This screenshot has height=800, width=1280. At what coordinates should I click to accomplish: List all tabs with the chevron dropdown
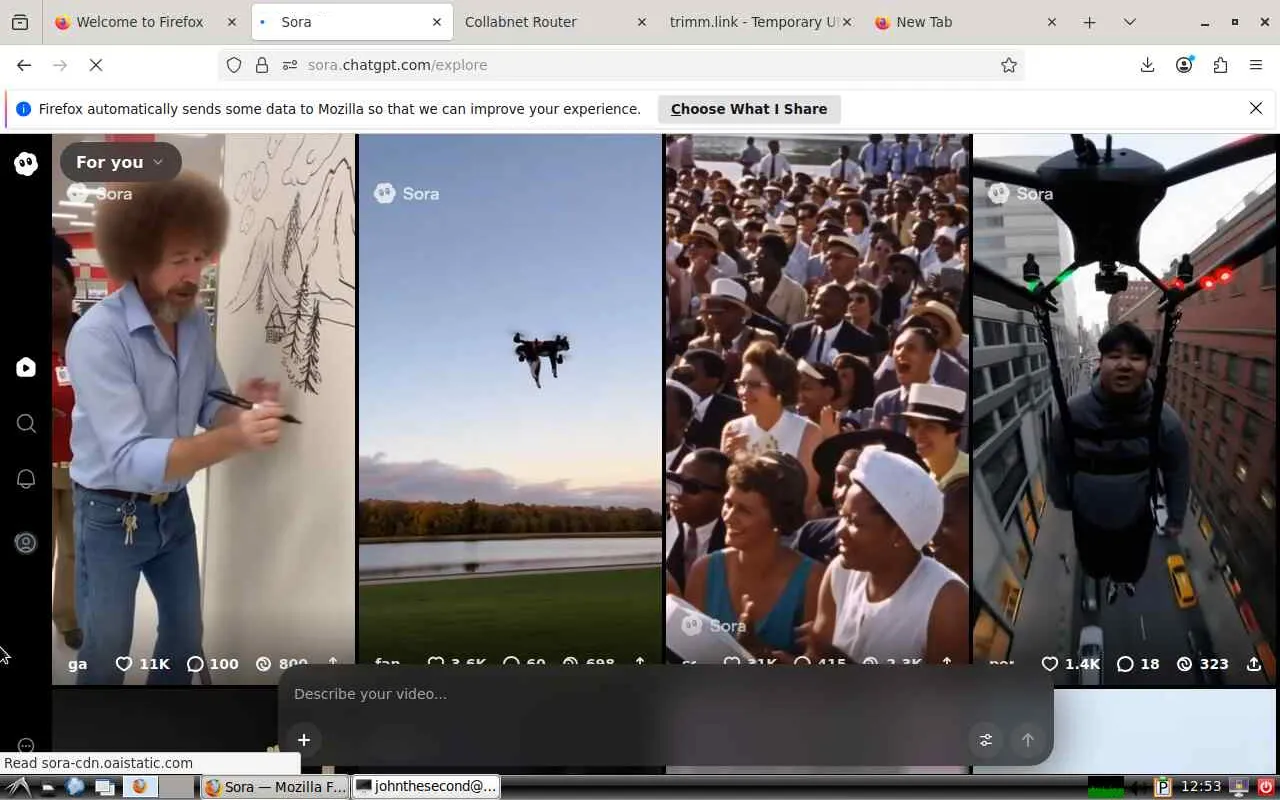point(1130,22)
